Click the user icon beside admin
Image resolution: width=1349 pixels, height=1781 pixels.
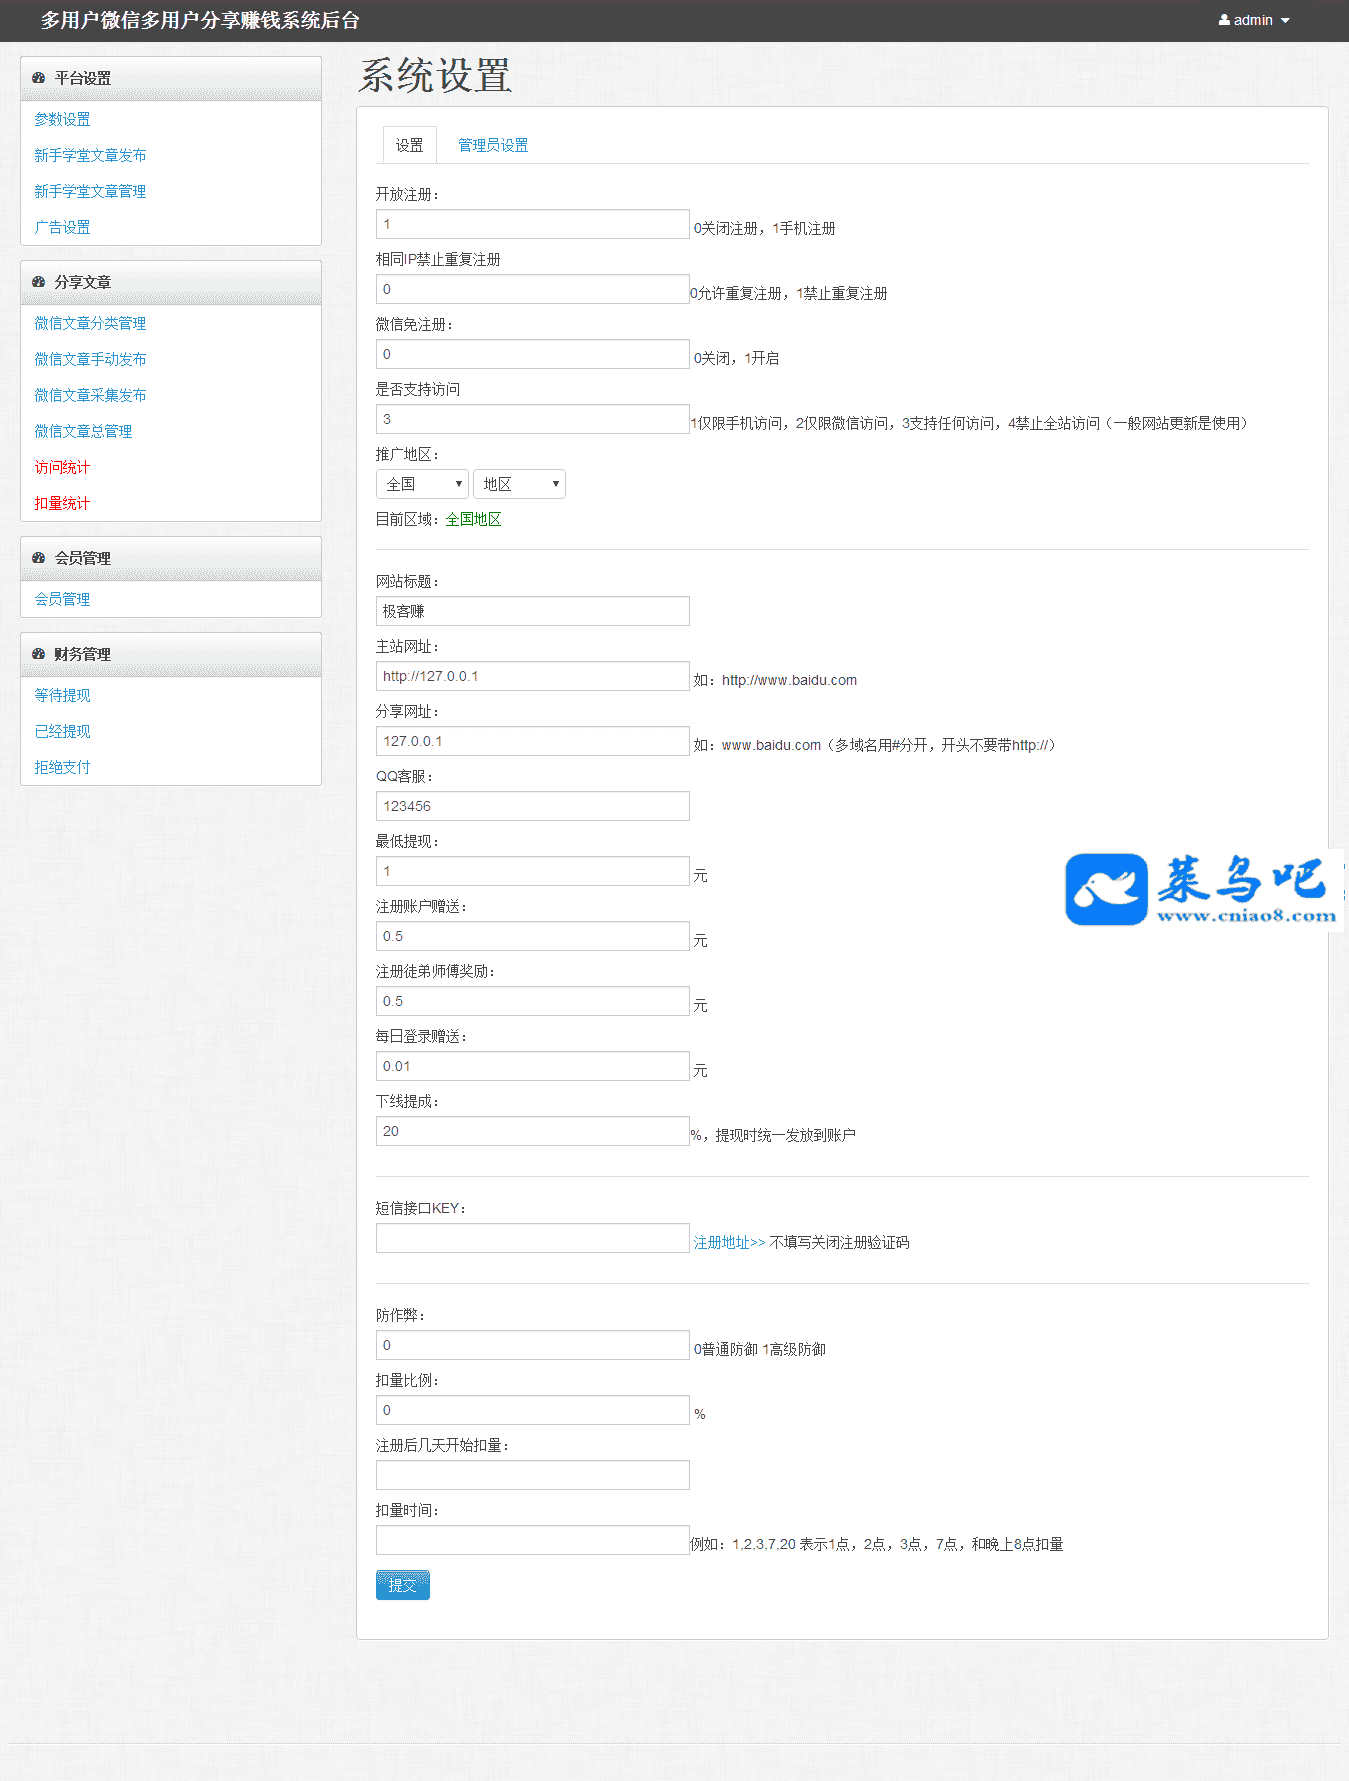point(1224,20)
